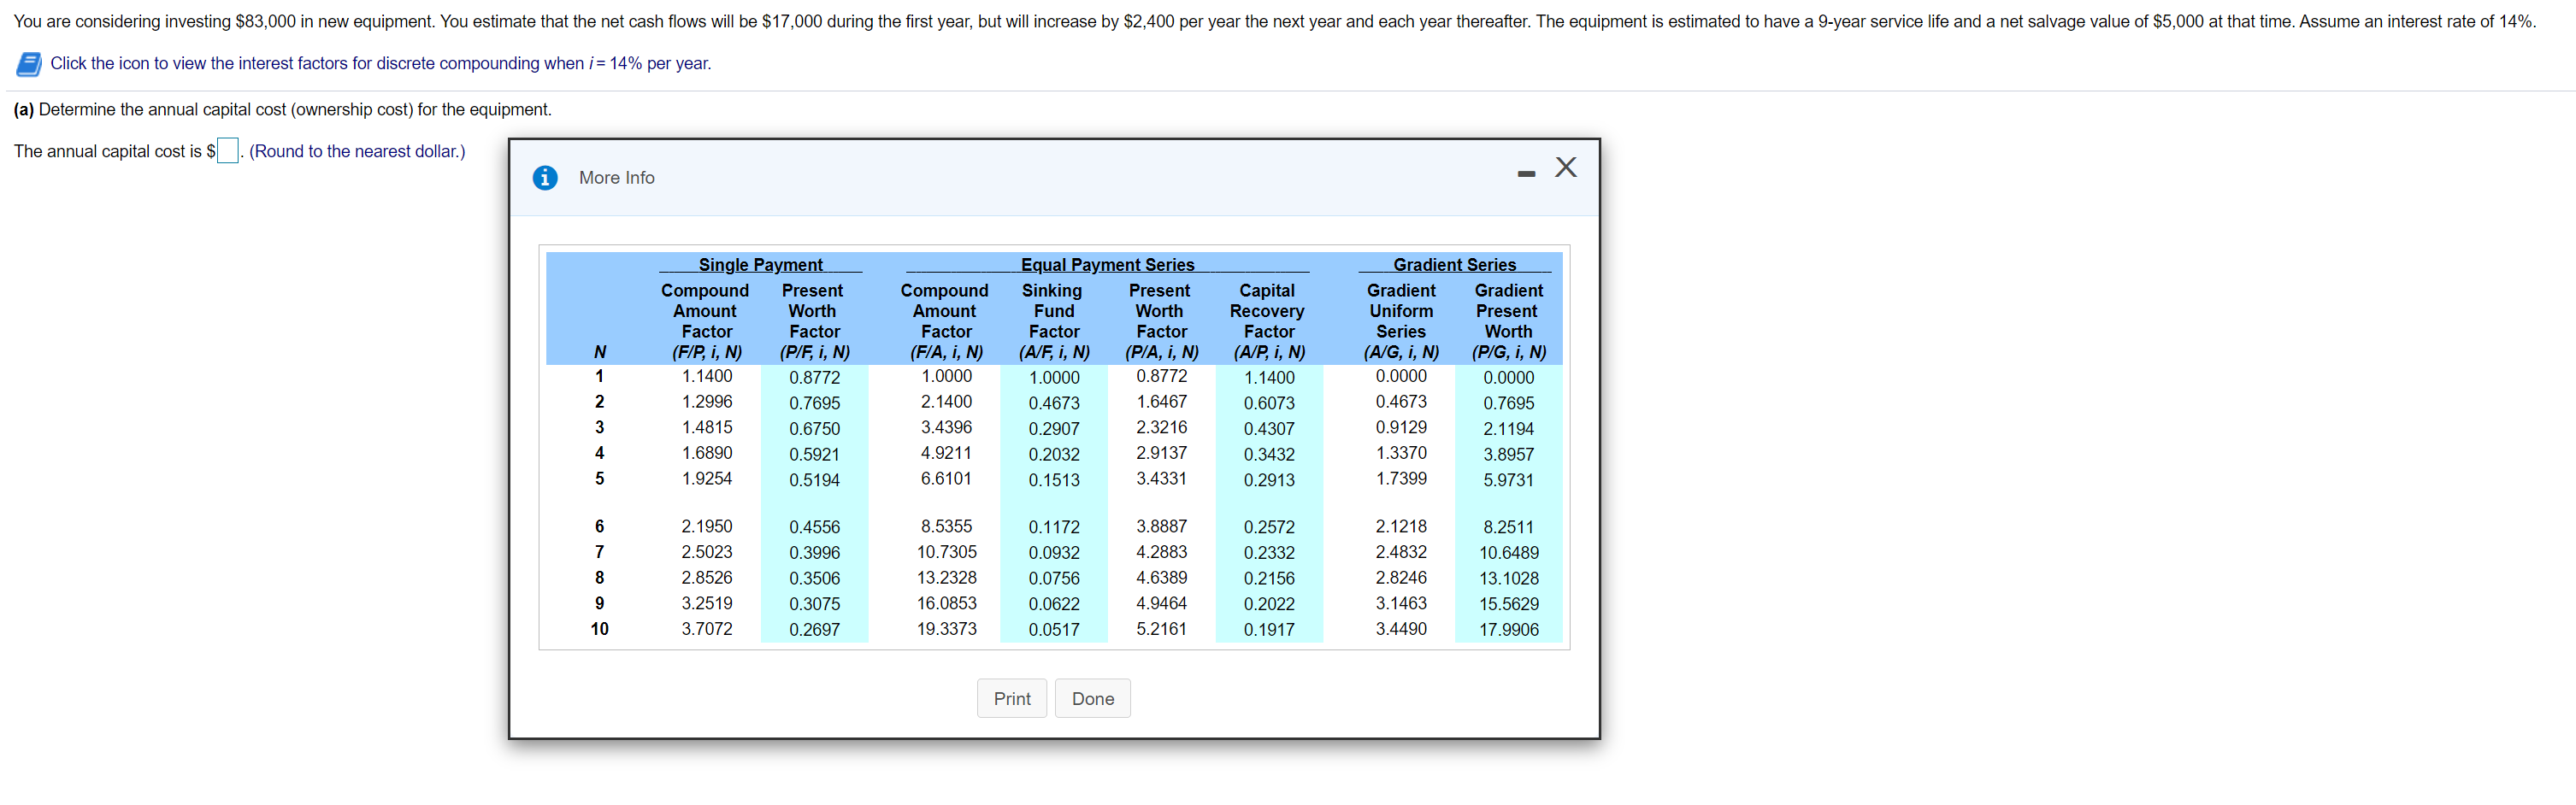Click the Round to the nearest dollar hint

tap(357, 152)
